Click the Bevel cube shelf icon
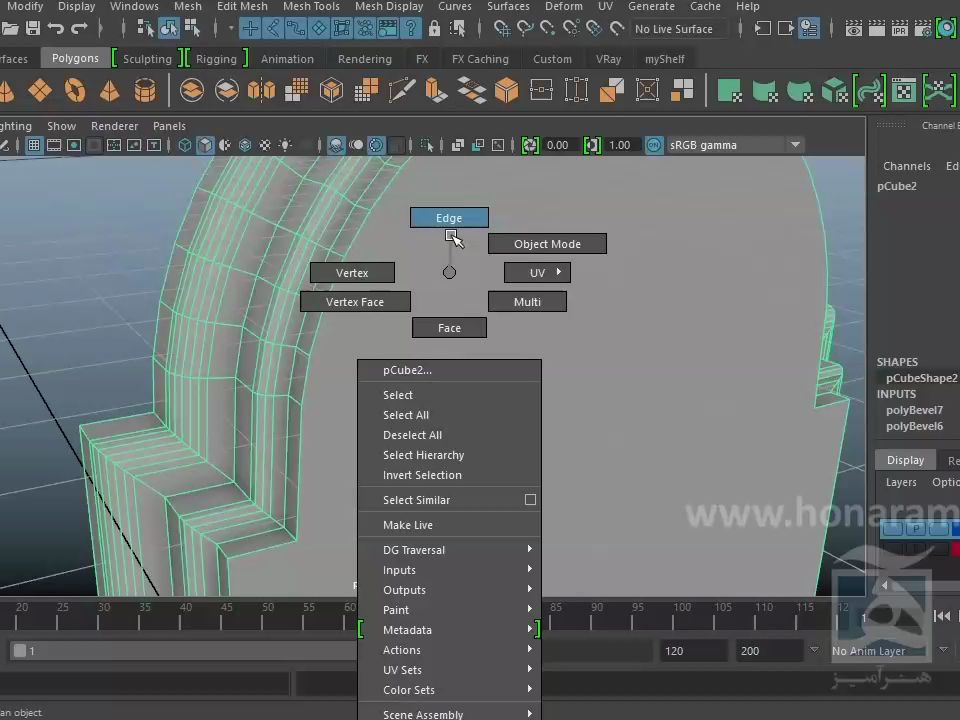The image size is (960, 720). click(507, 91)
